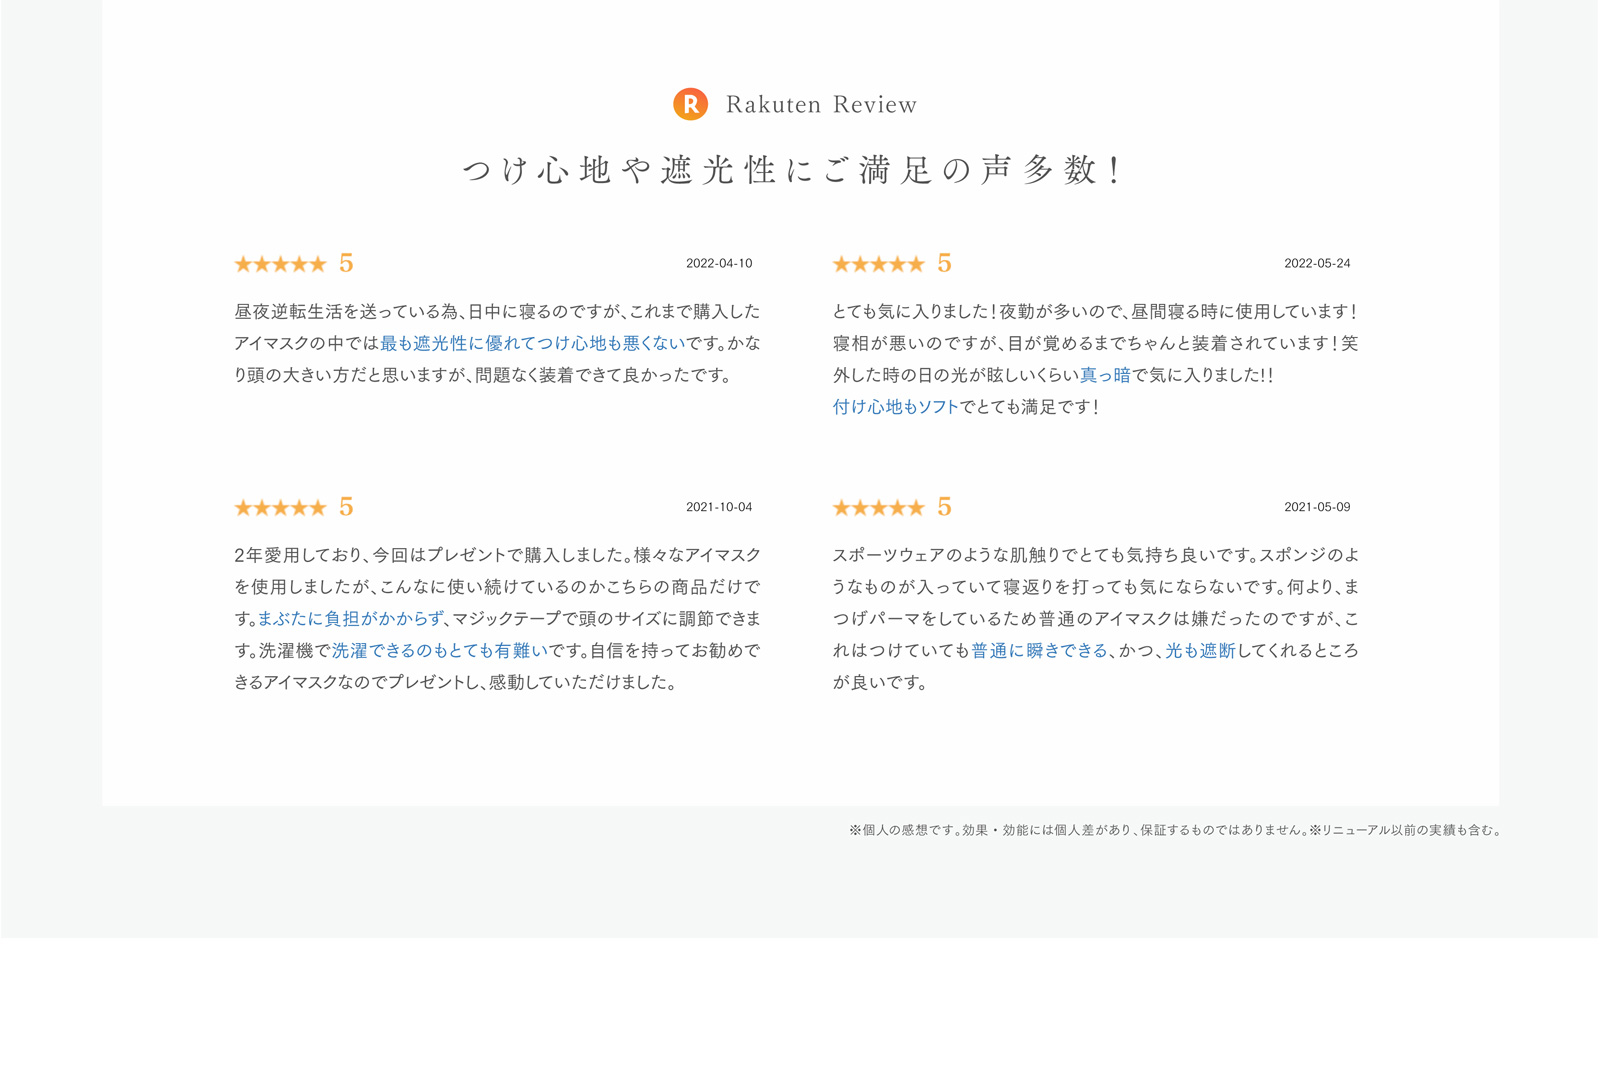Click the star rating of the 2022-05-24 review
This screenshot has width=1600, height=1066.
pyautogui.click(x=879, y=264)
